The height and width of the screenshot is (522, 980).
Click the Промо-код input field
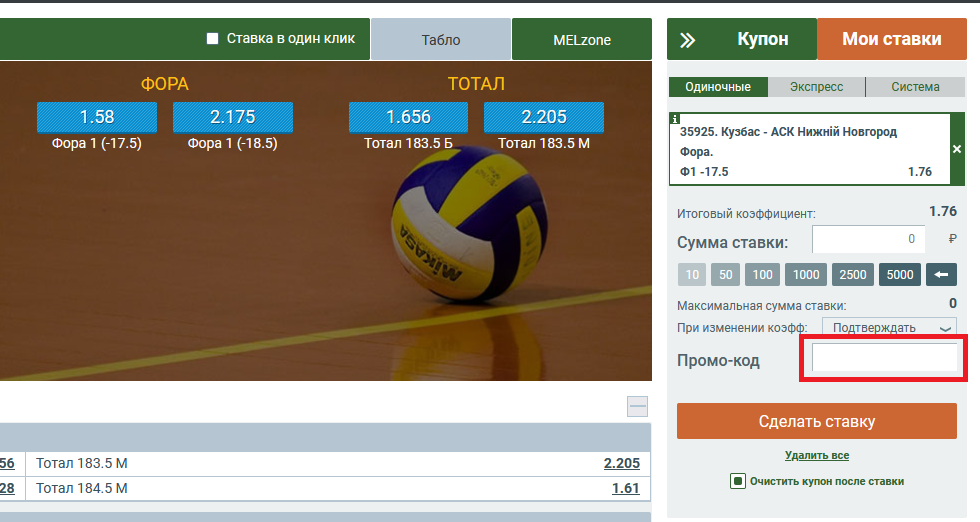(884, 358)
